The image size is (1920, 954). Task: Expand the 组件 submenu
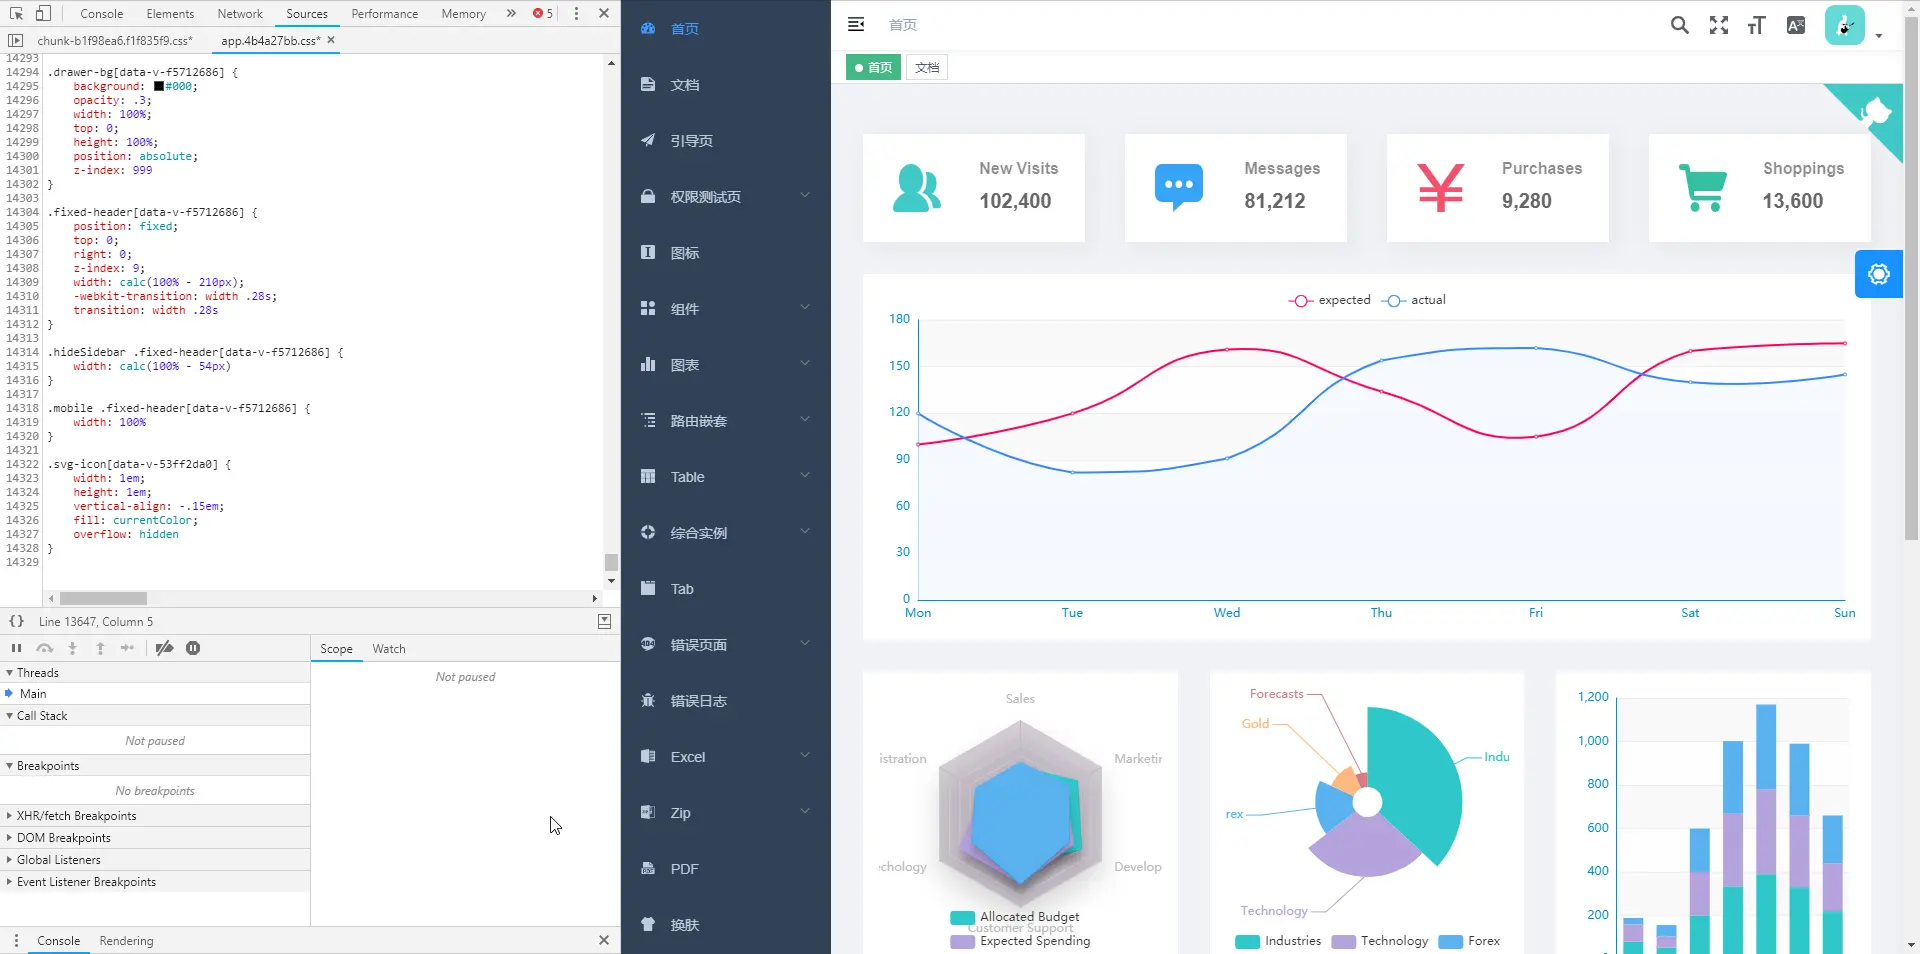tap(726, 309)
